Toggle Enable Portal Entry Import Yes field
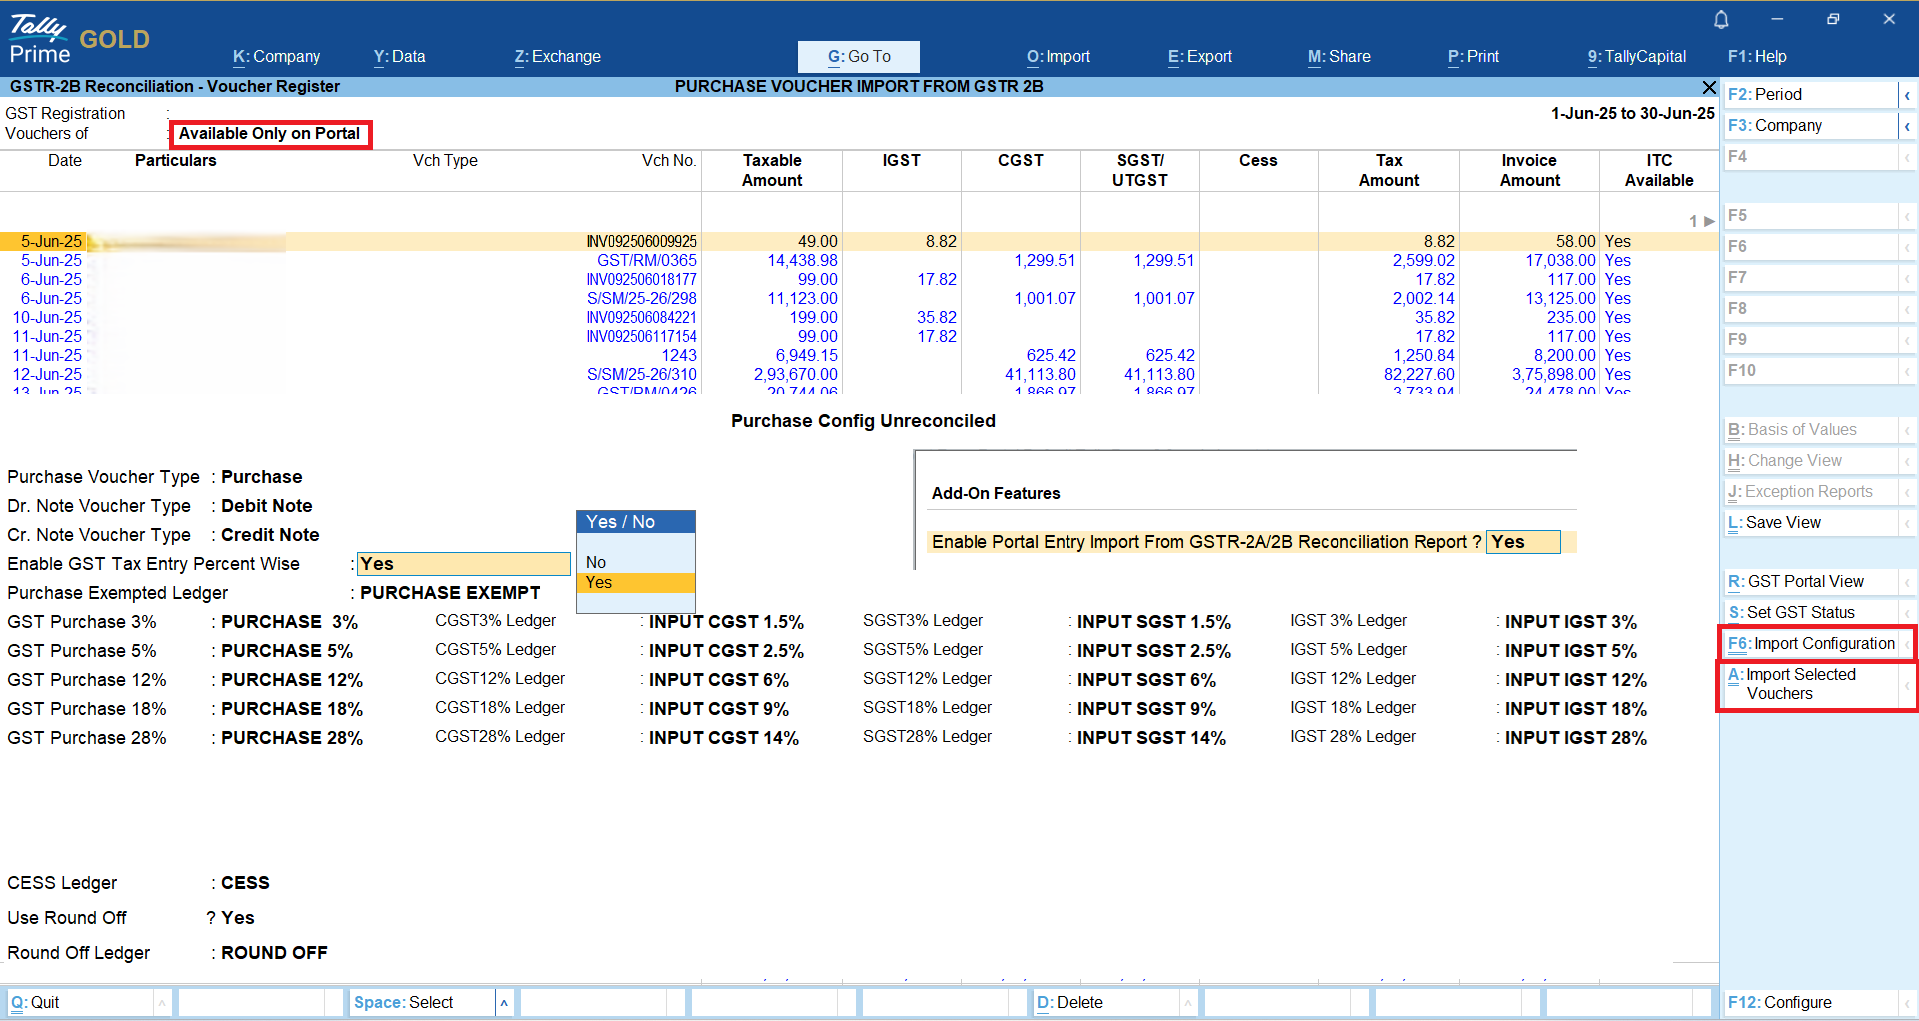1919x1021 pixels. pyautogui.click(x=1522, y=542)
